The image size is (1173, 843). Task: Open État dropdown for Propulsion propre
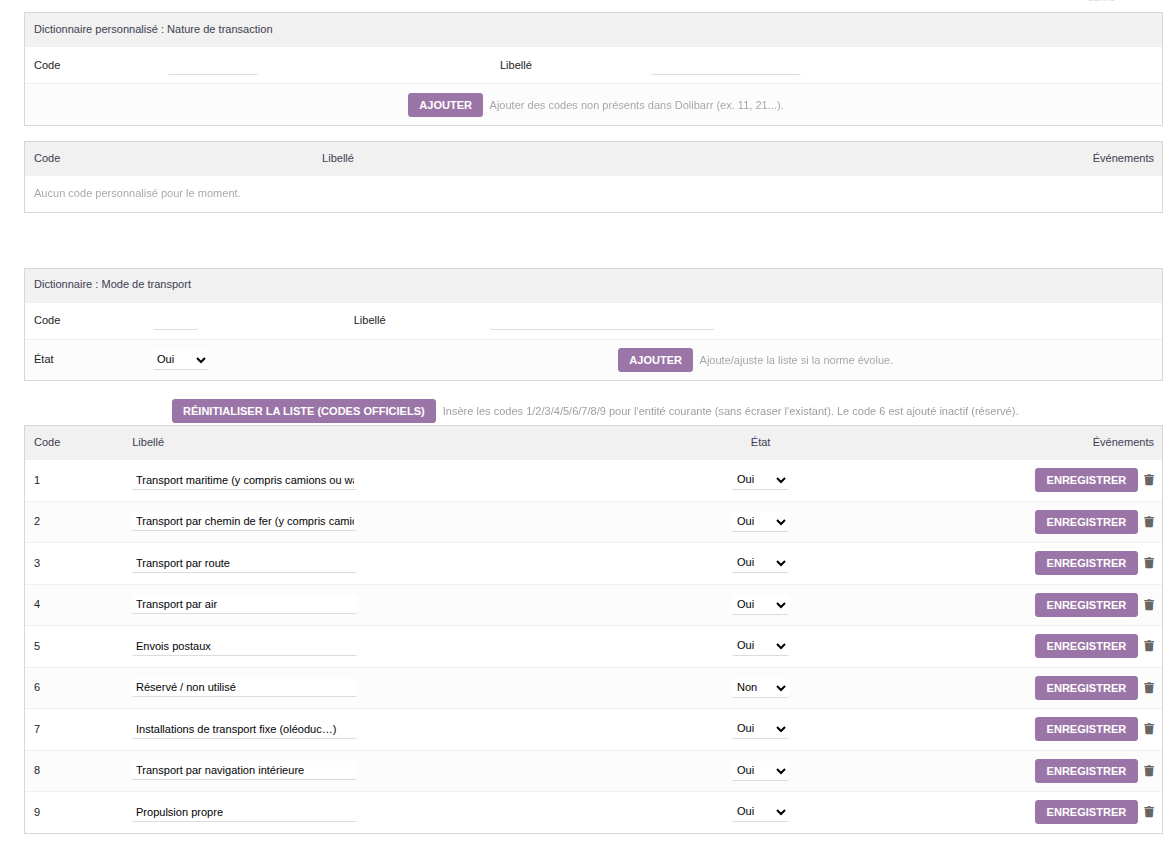coord(760,812)
